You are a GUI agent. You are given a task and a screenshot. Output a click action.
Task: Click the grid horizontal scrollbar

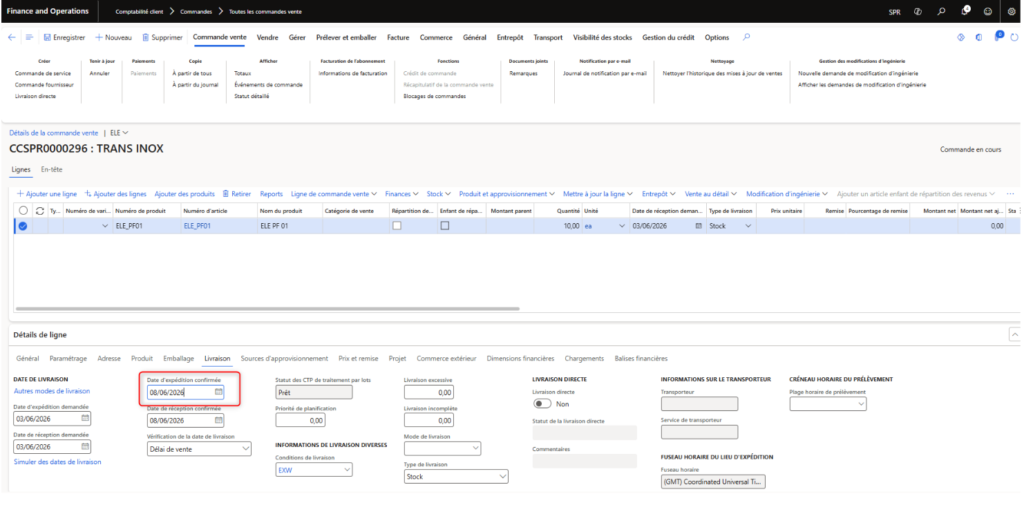(x=267, y=308)
